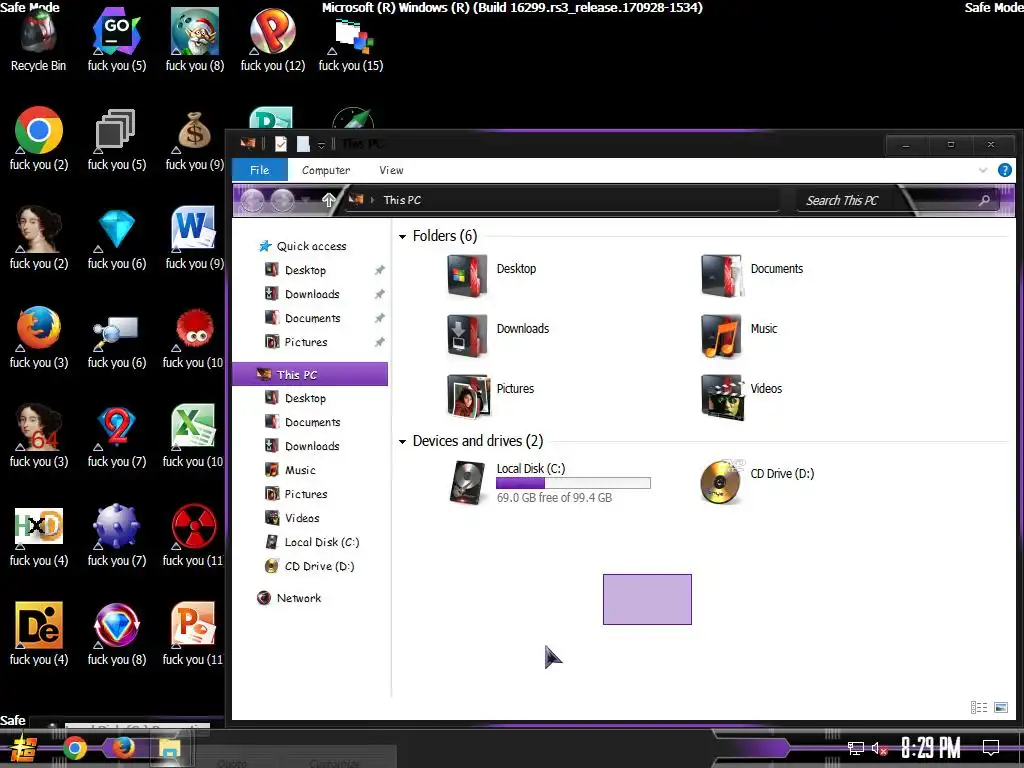Image resolution: width=1024 pixels, height=768 pixels.
Task: Select the red fuzzy ball desktop shortcut
Action: pos(194,337)
